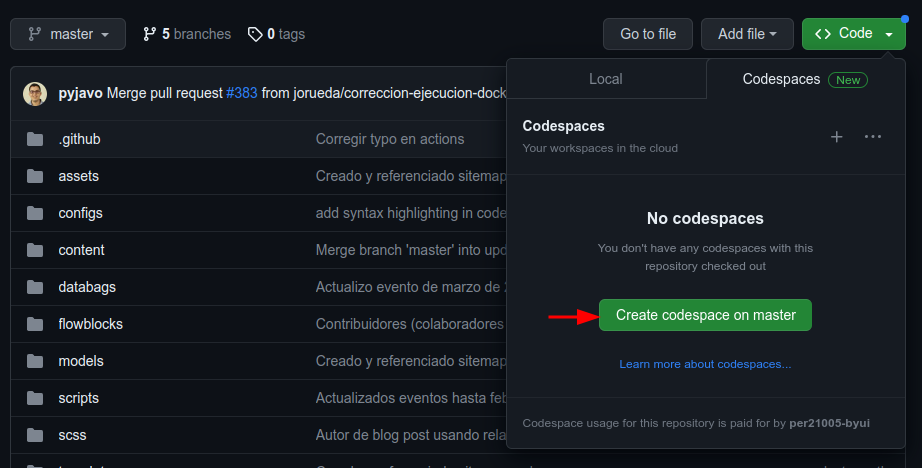Click the plus icon to create codespace

coord(836,137)
